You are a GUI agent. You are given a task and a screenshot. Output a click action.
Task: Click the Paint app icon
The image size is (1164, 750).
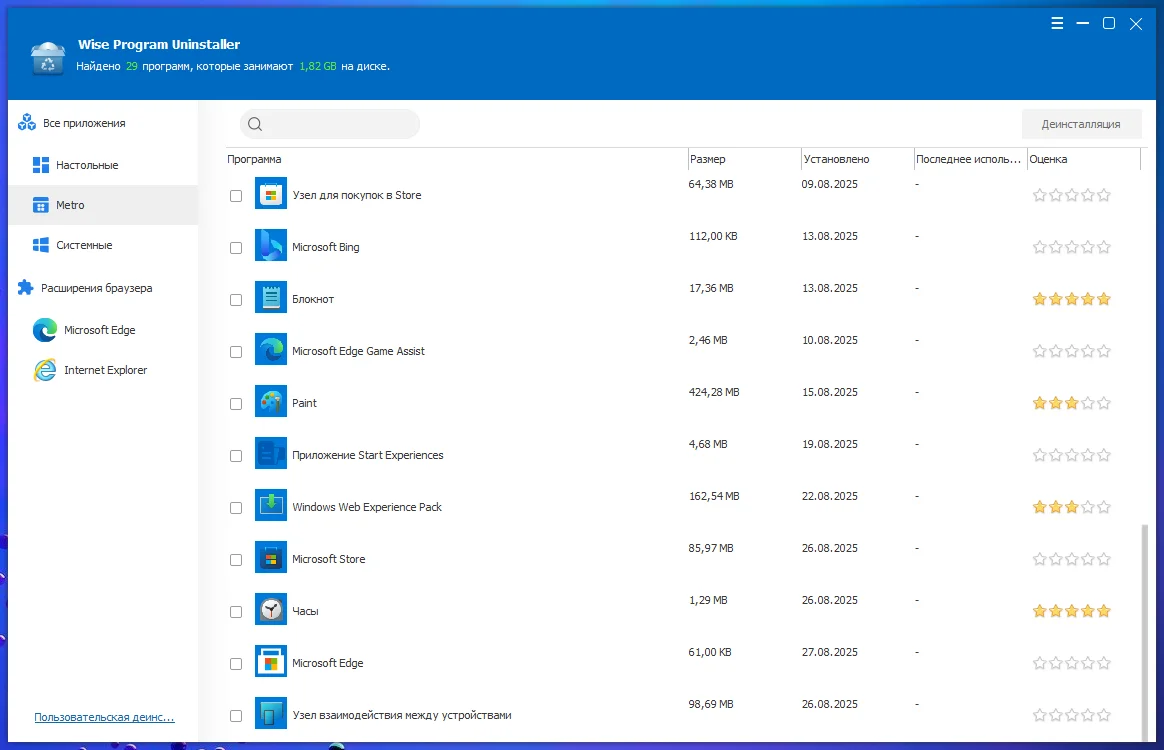tap(271, 402)
